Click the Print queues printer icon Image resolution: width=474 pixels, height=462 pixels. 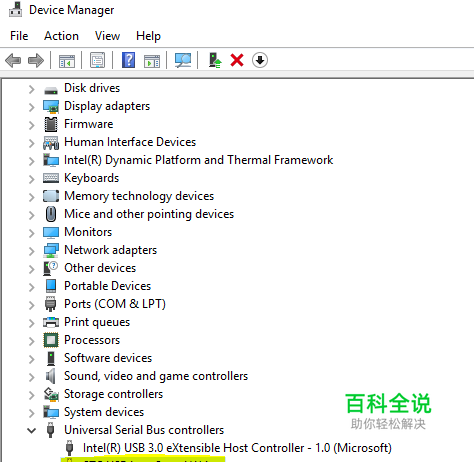click(51, 322)
